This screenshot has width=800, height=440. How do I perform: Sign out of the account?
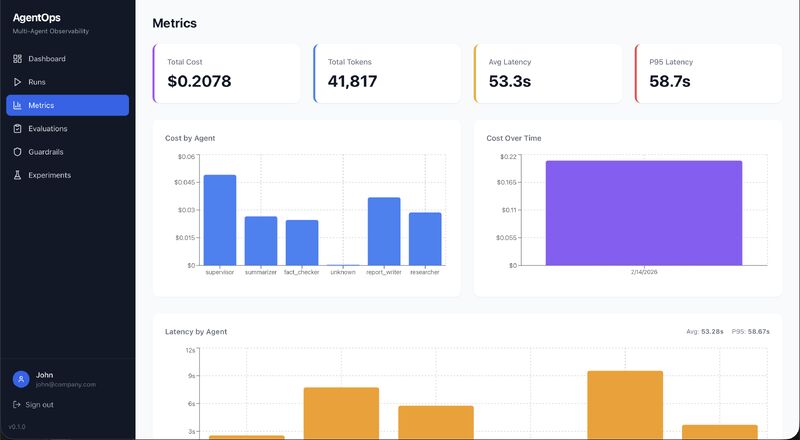(33, 405)
